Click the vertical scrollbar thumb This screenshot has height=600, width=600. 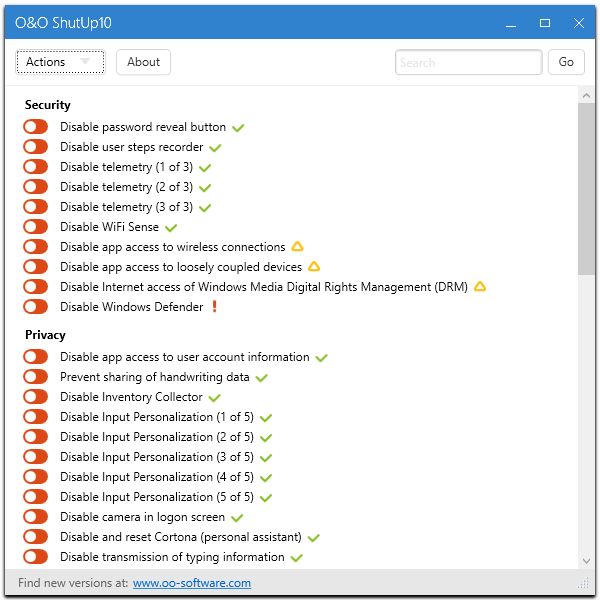click(586, 189)
